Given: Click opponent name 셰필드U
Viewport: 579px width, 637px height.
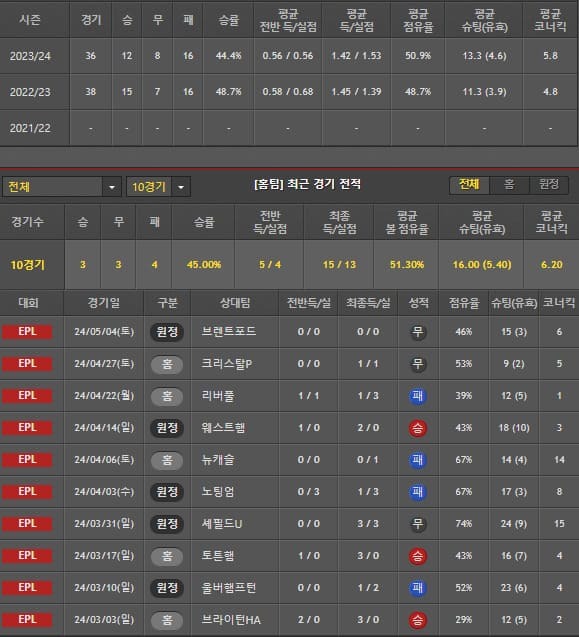Looking at the screenshot, I should pos(222,524).
